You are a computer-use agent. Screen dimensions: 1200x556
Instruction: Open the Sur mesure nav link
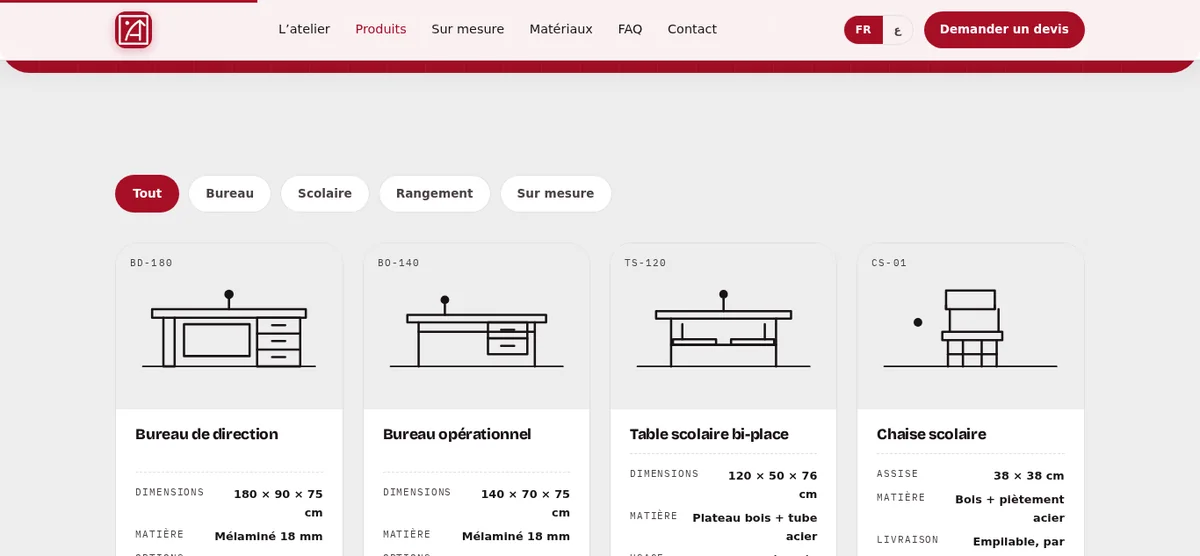(x=468, y=29)
